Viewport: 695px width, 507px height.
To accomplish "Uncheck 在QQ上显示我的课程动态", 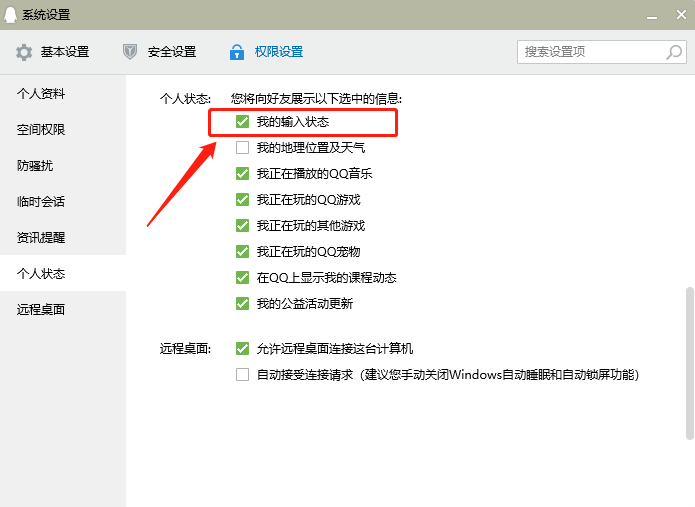I will coord(242,277).
